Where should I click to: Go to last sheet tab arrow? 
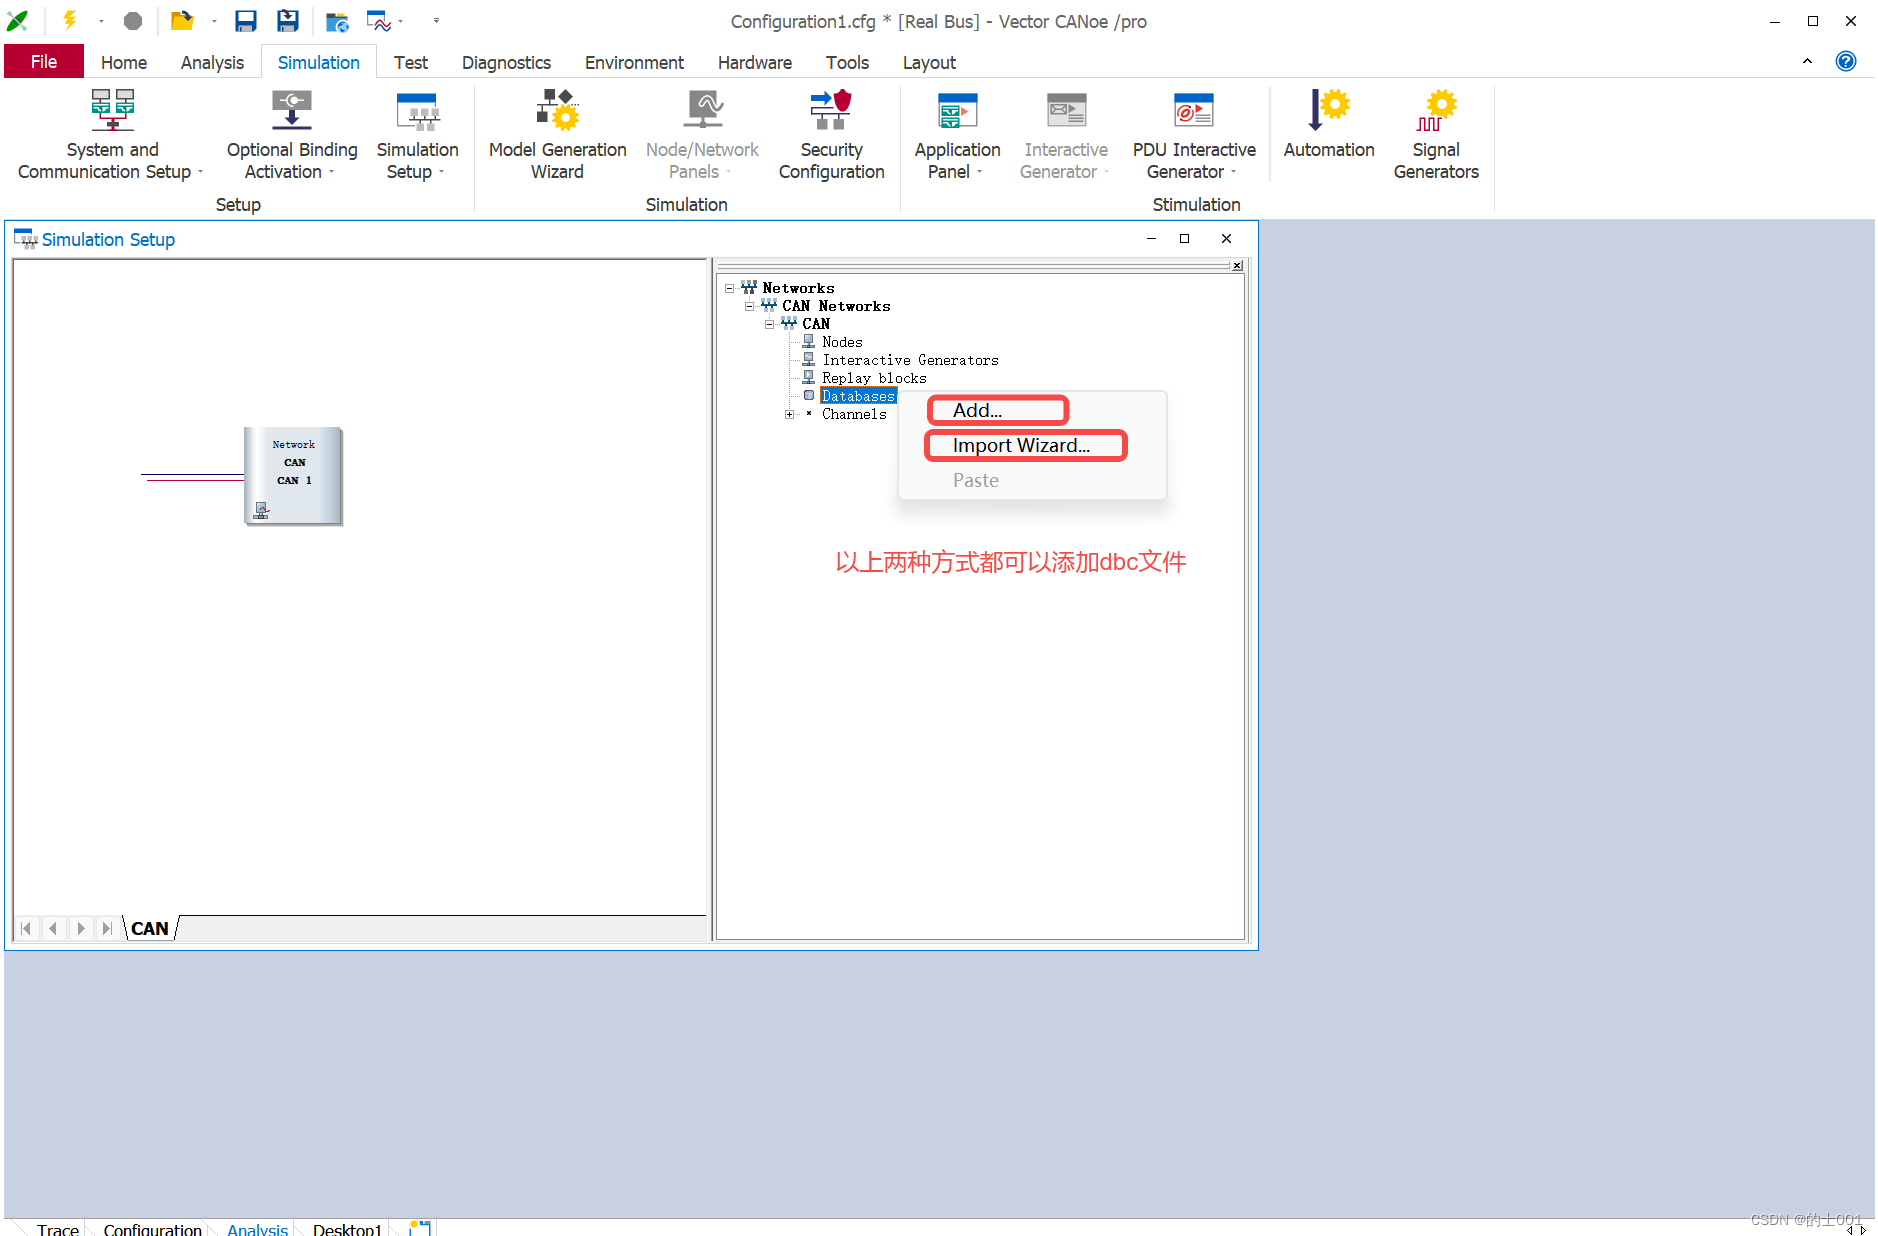point(106,928)
